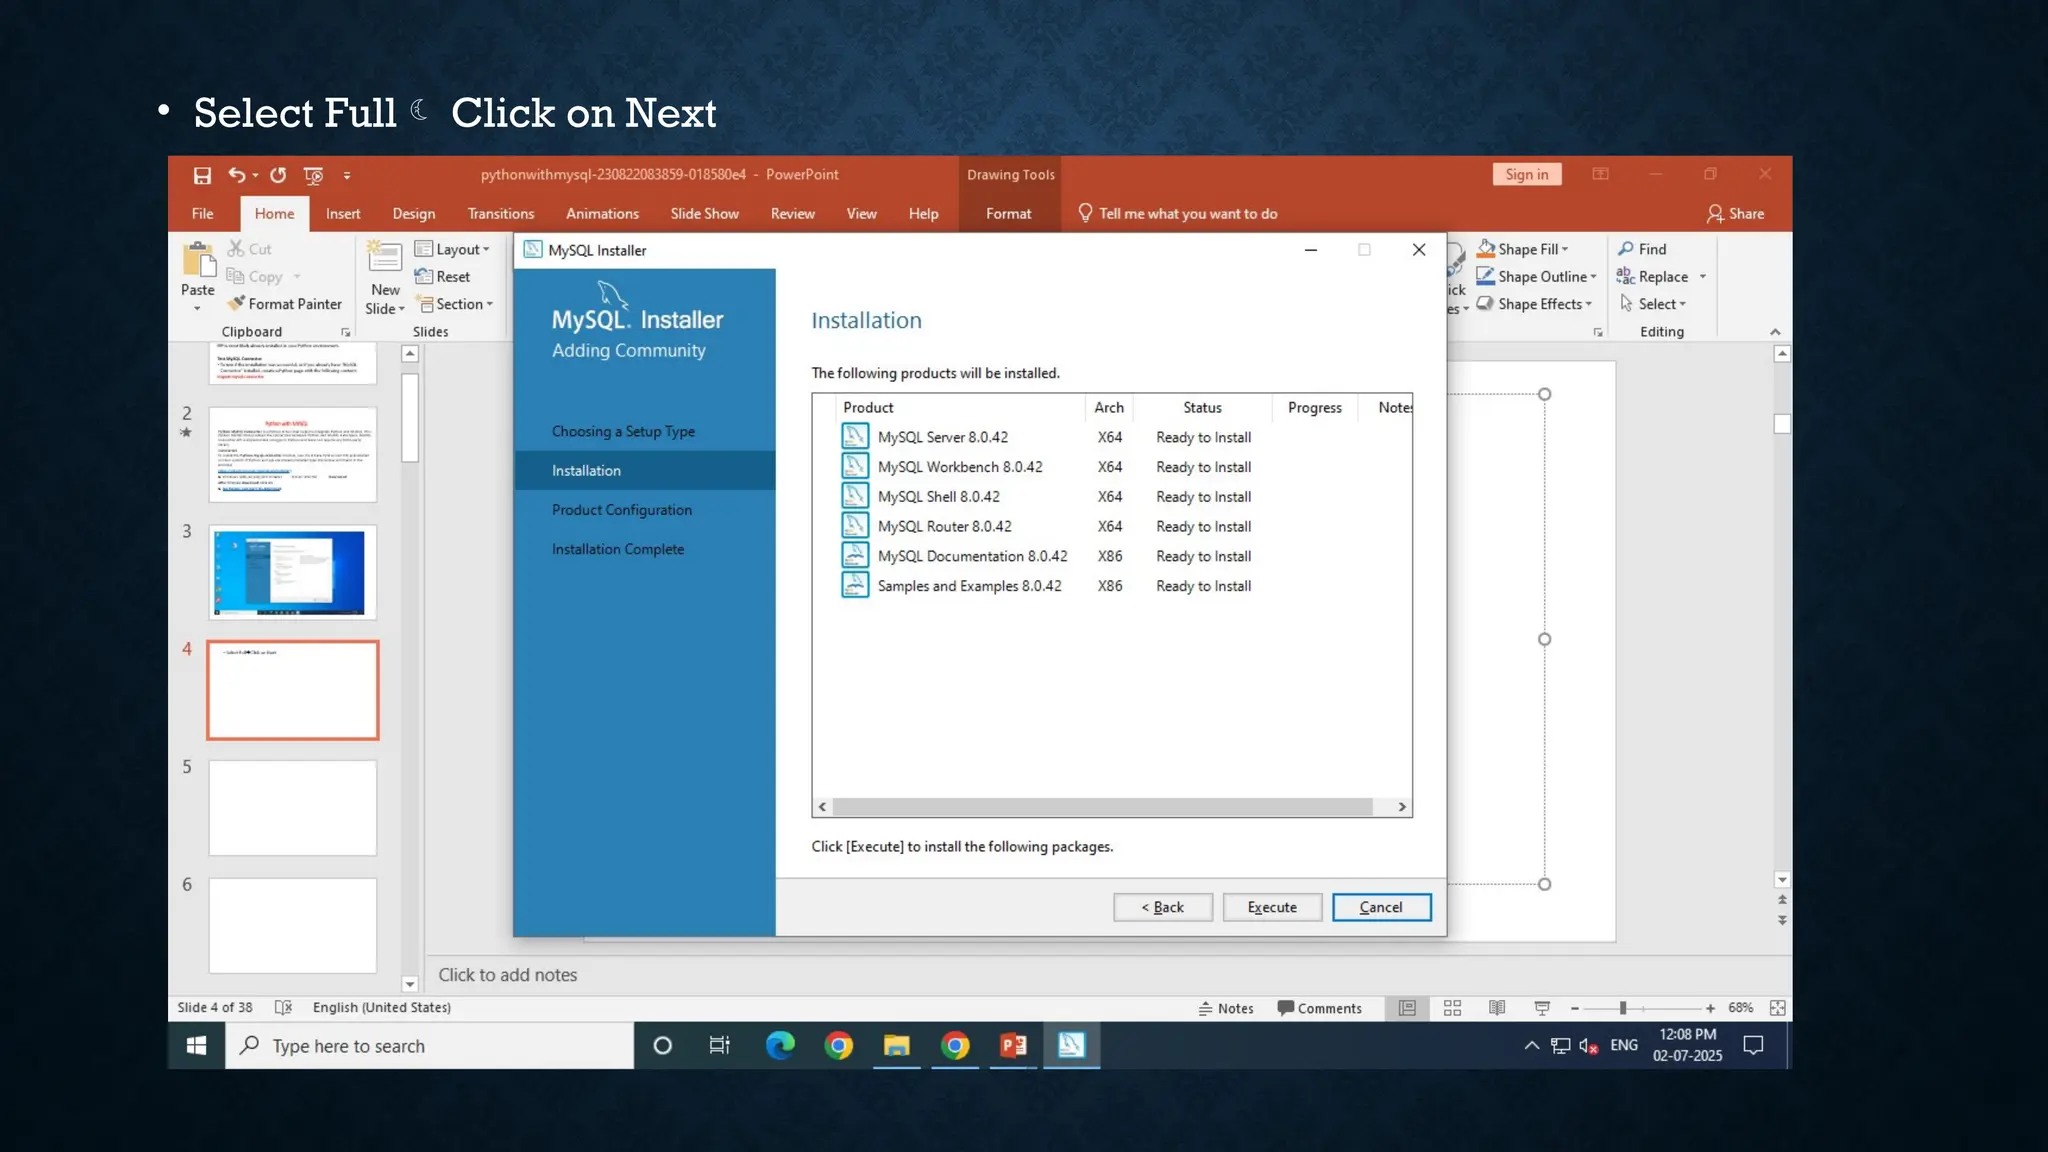Screen dimensions: 2048x1152
Task: Click the New Slide icon
Action: (x=385, y=259)
